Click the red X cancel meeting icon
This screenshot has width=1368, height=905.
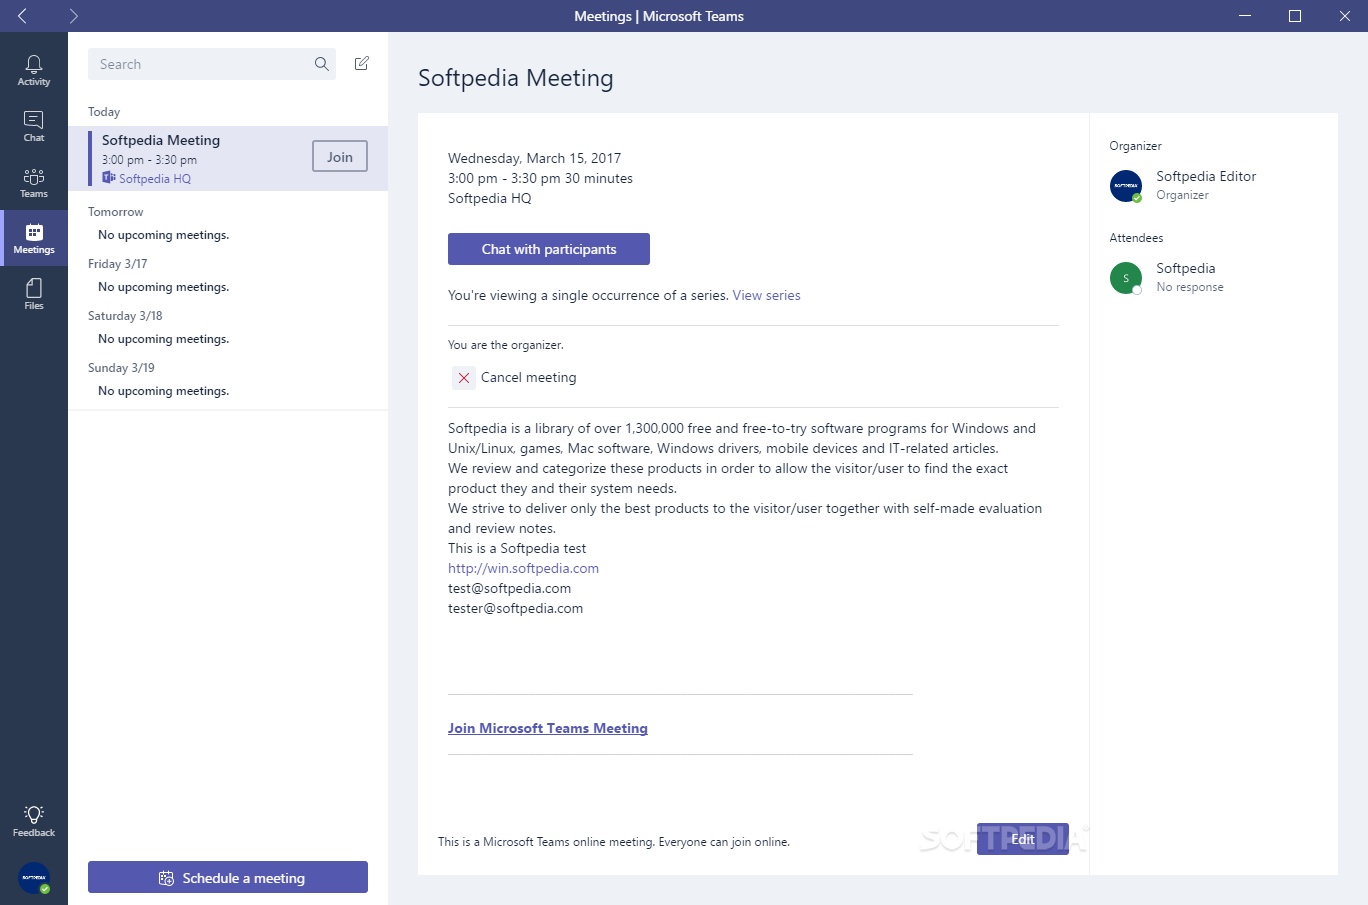coord(464,377)
